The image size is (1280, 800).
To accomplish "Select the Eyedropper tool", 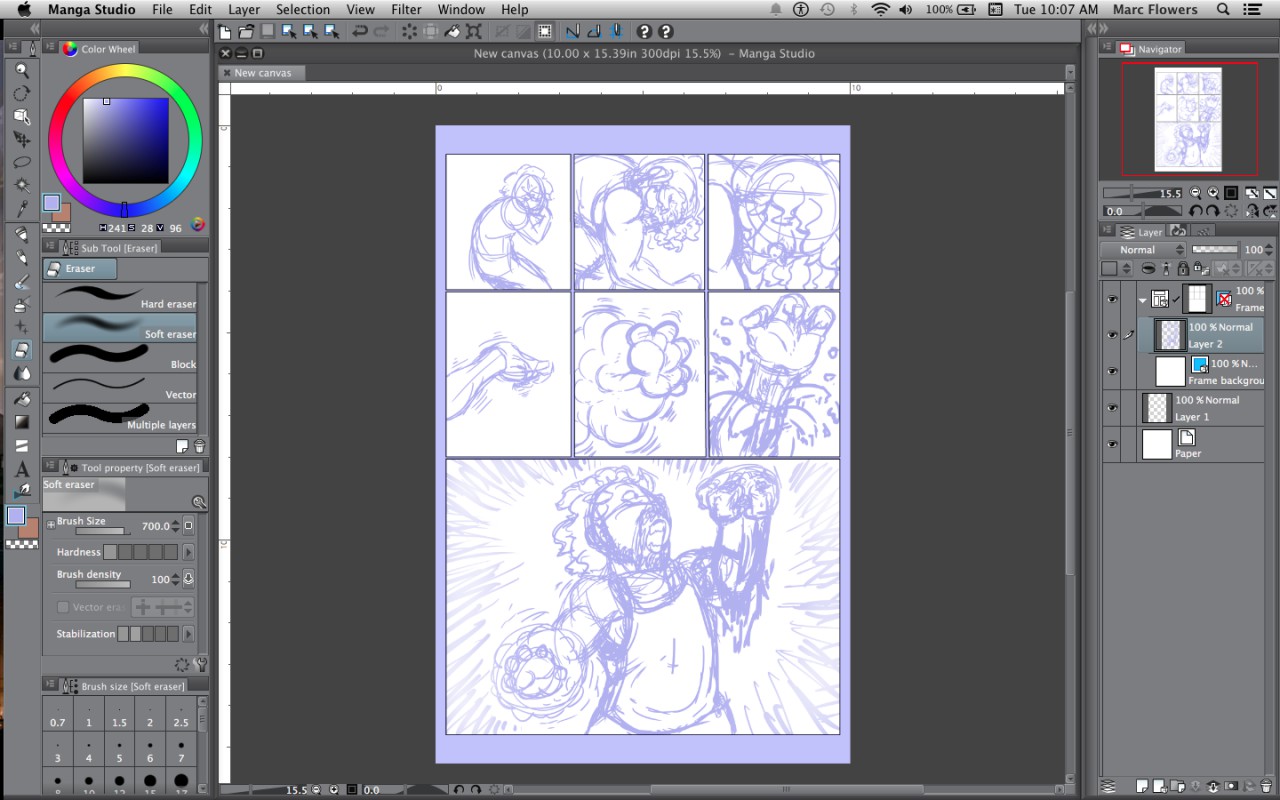I will [21, 208].
